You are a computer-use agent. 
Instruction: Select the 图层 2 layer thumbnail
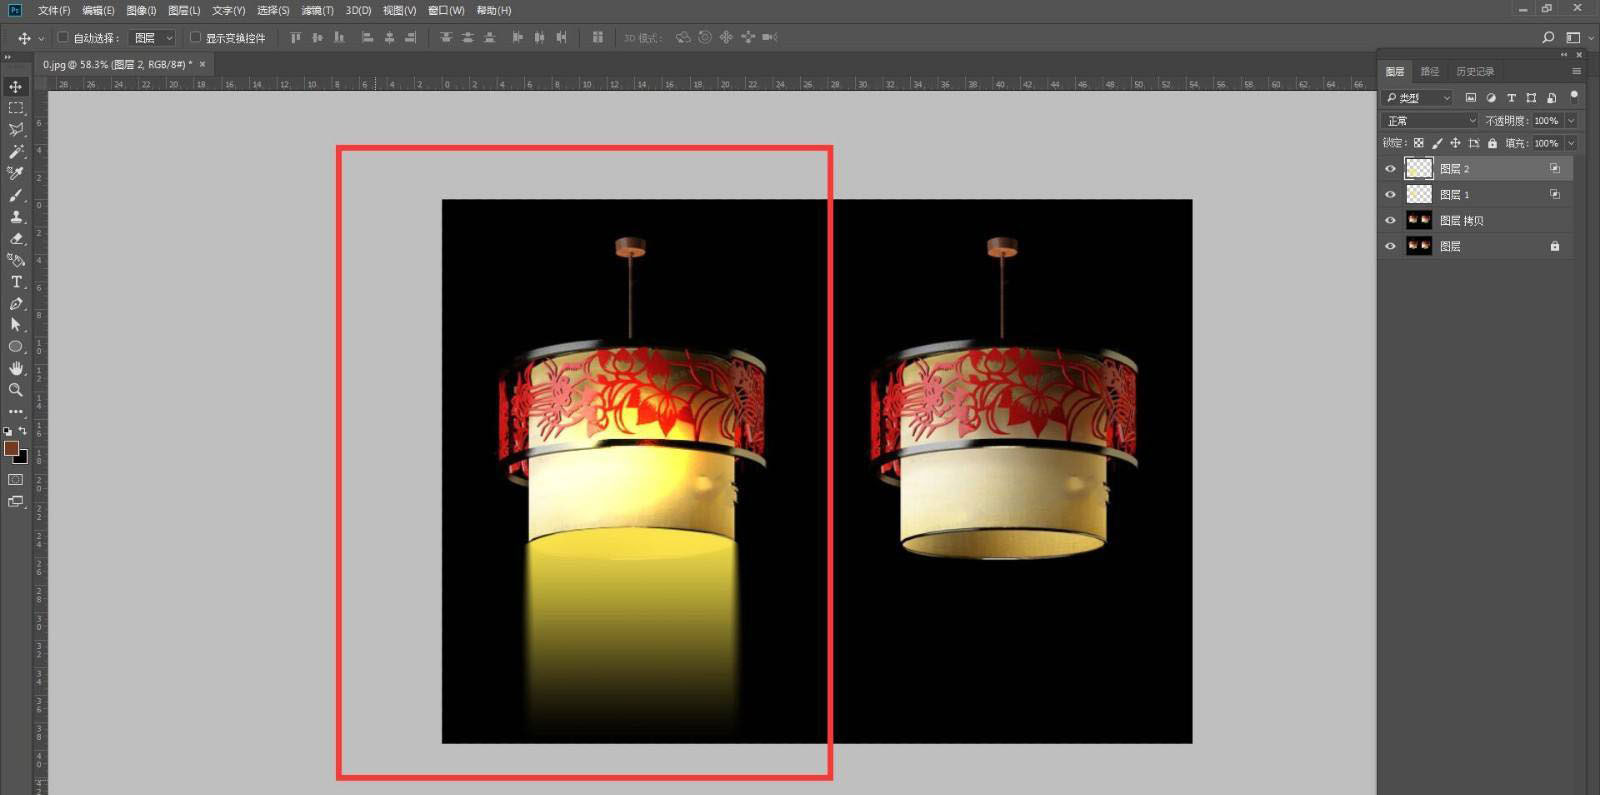(x=1418, y=168)
